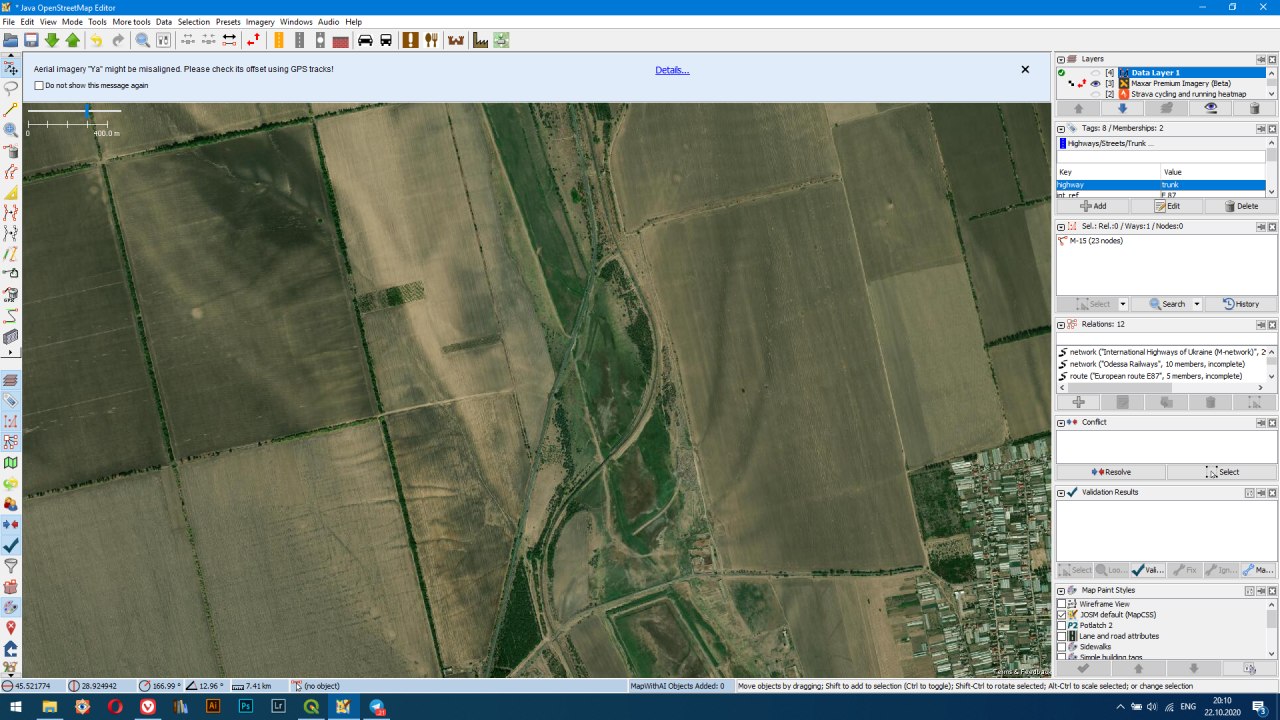Screen dimensions: 1280x720
Task: Open the Imagery menu
Action: point(260,21)
